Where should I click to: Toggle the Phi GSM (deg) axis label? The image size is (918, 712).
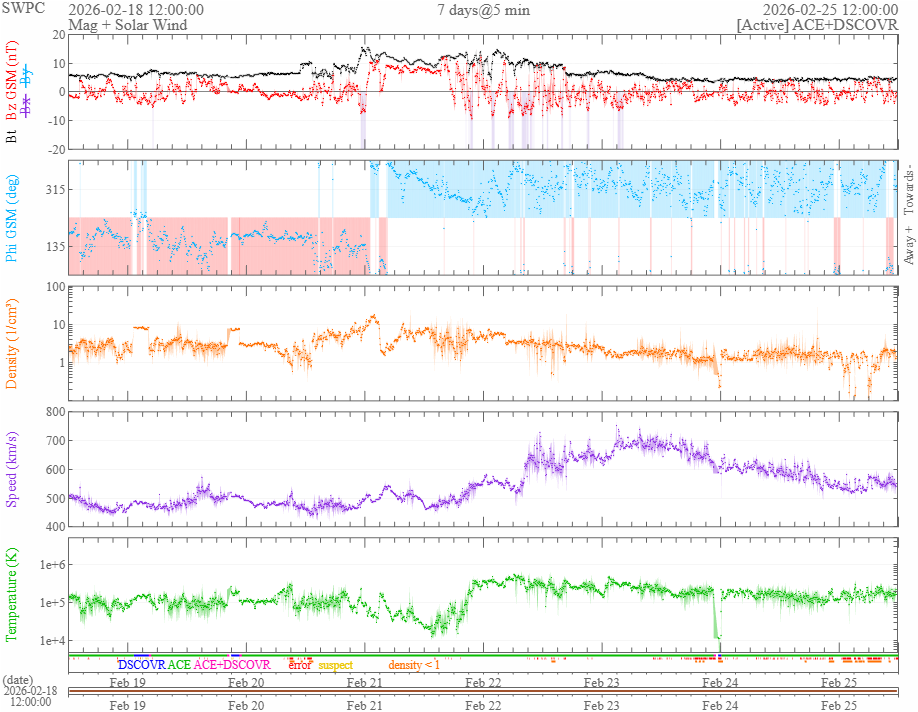[x=12, y=218]
